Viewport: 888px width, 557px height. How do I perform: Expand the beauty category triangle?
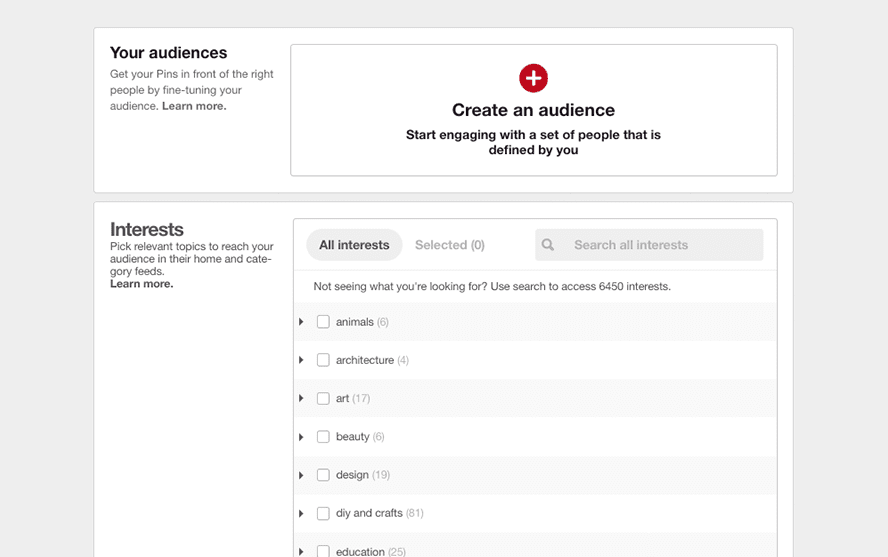click(301, 437)
